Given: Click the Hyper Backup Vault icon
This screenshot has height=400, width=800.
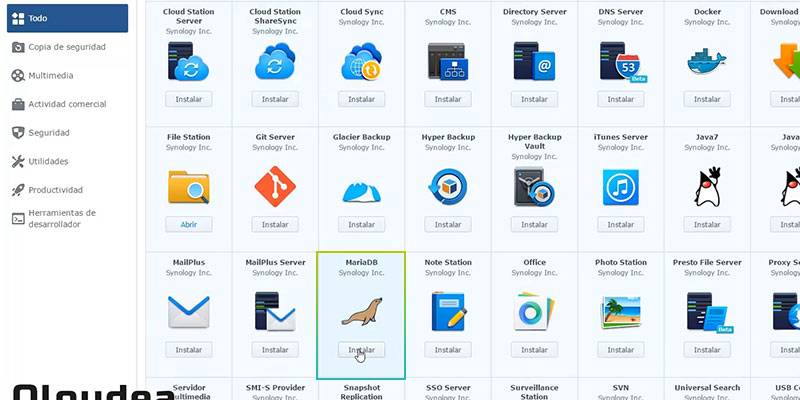Looking at the screenshot, I should pyautogui.click(x=534, y=187).
